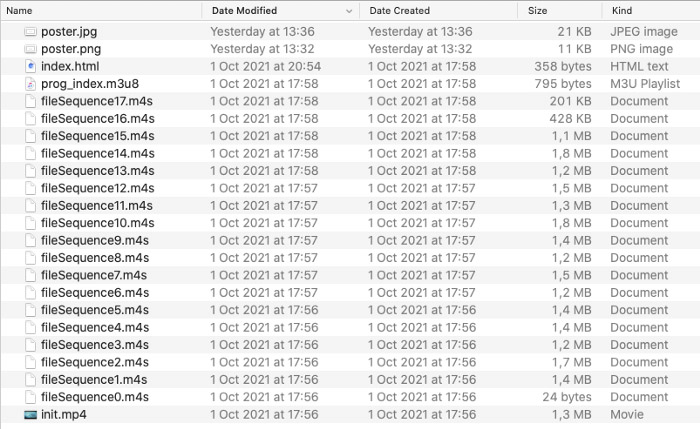Select the fileSequence10.m4s document icon

click(30, 223)
